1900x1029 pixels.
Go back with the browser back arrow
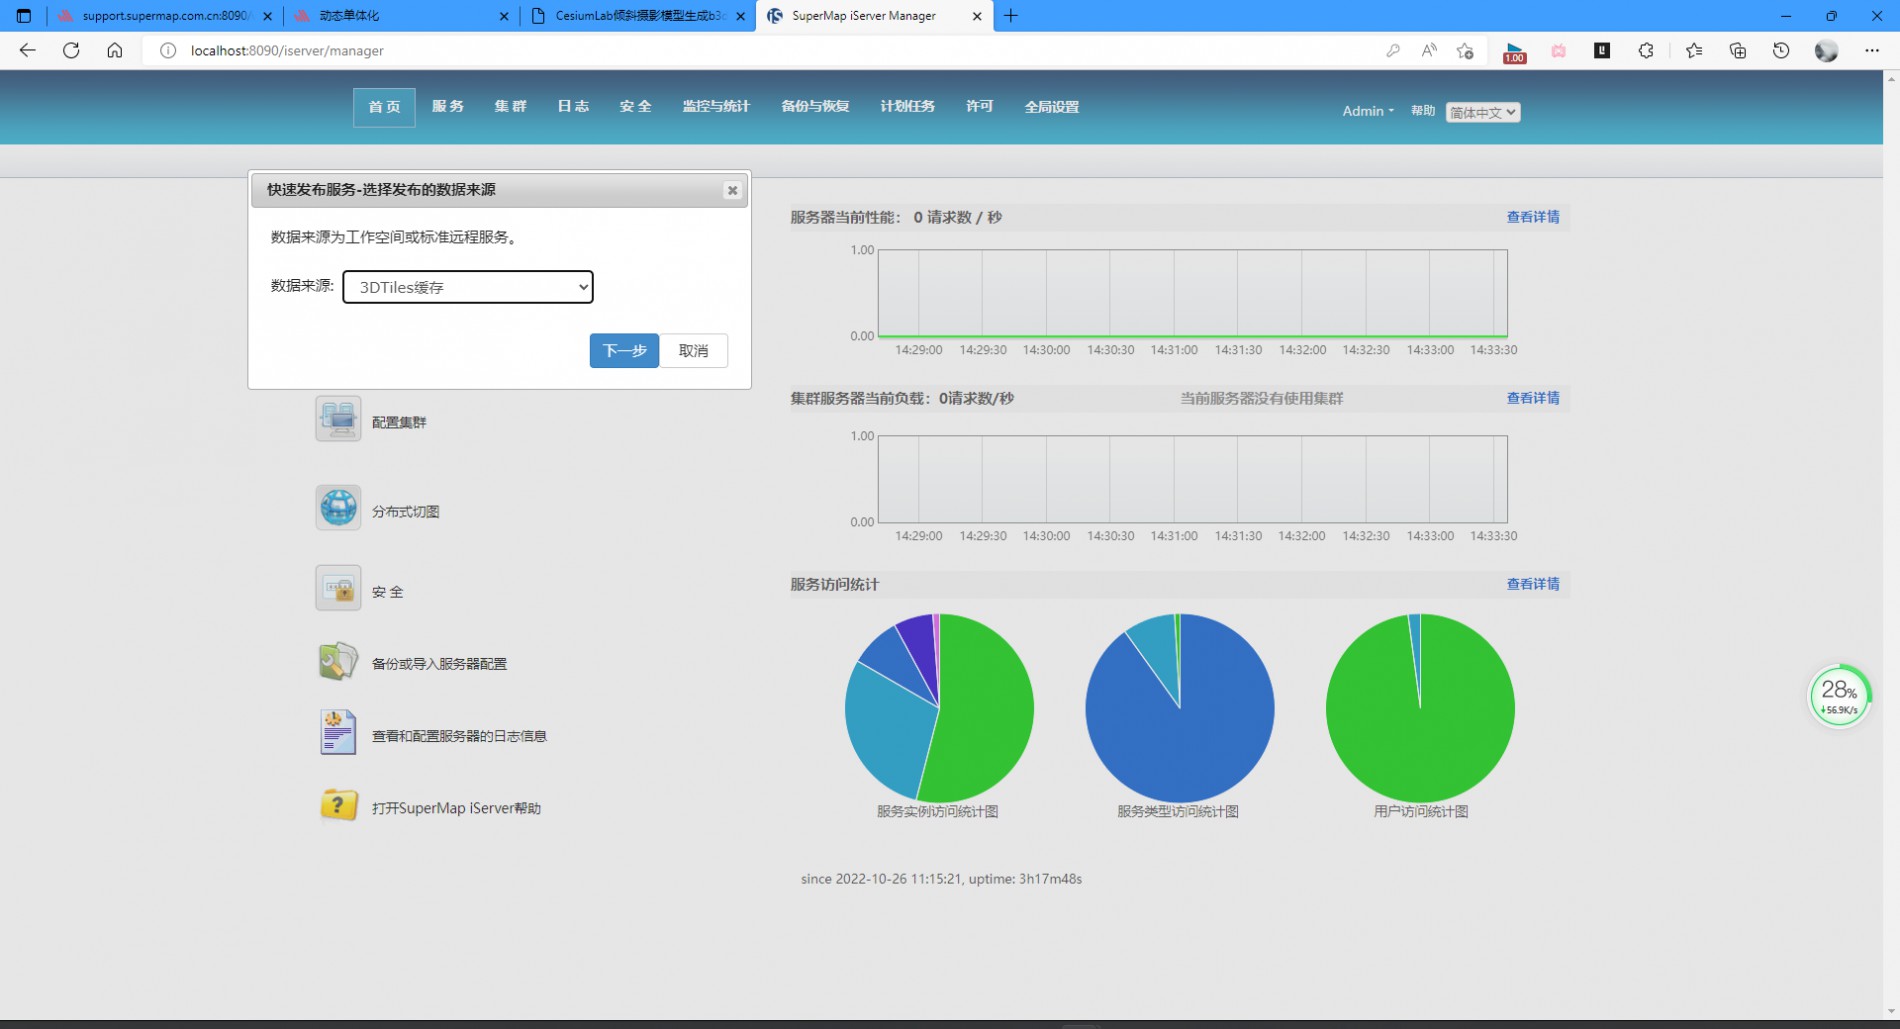[27, 50]
